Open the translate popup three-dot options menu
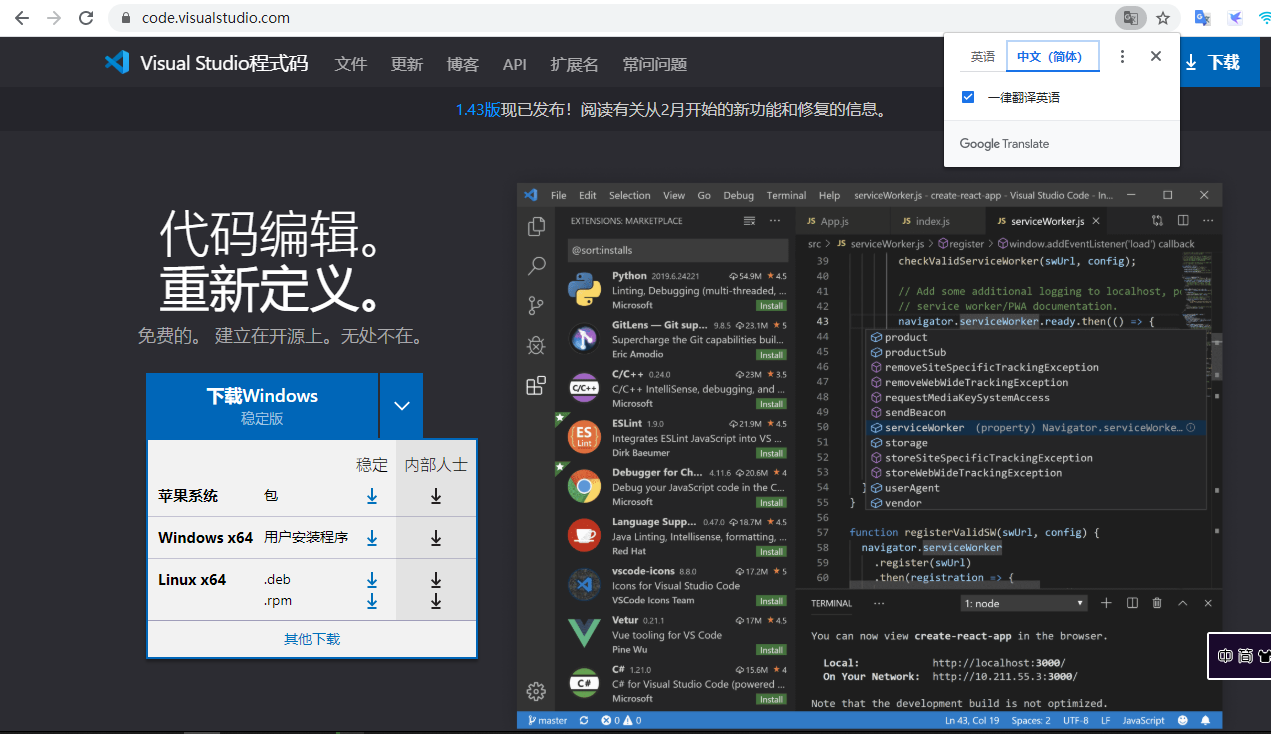Screen dimensions: 1271x734 pyautogui.click(x=1122, y=57)
